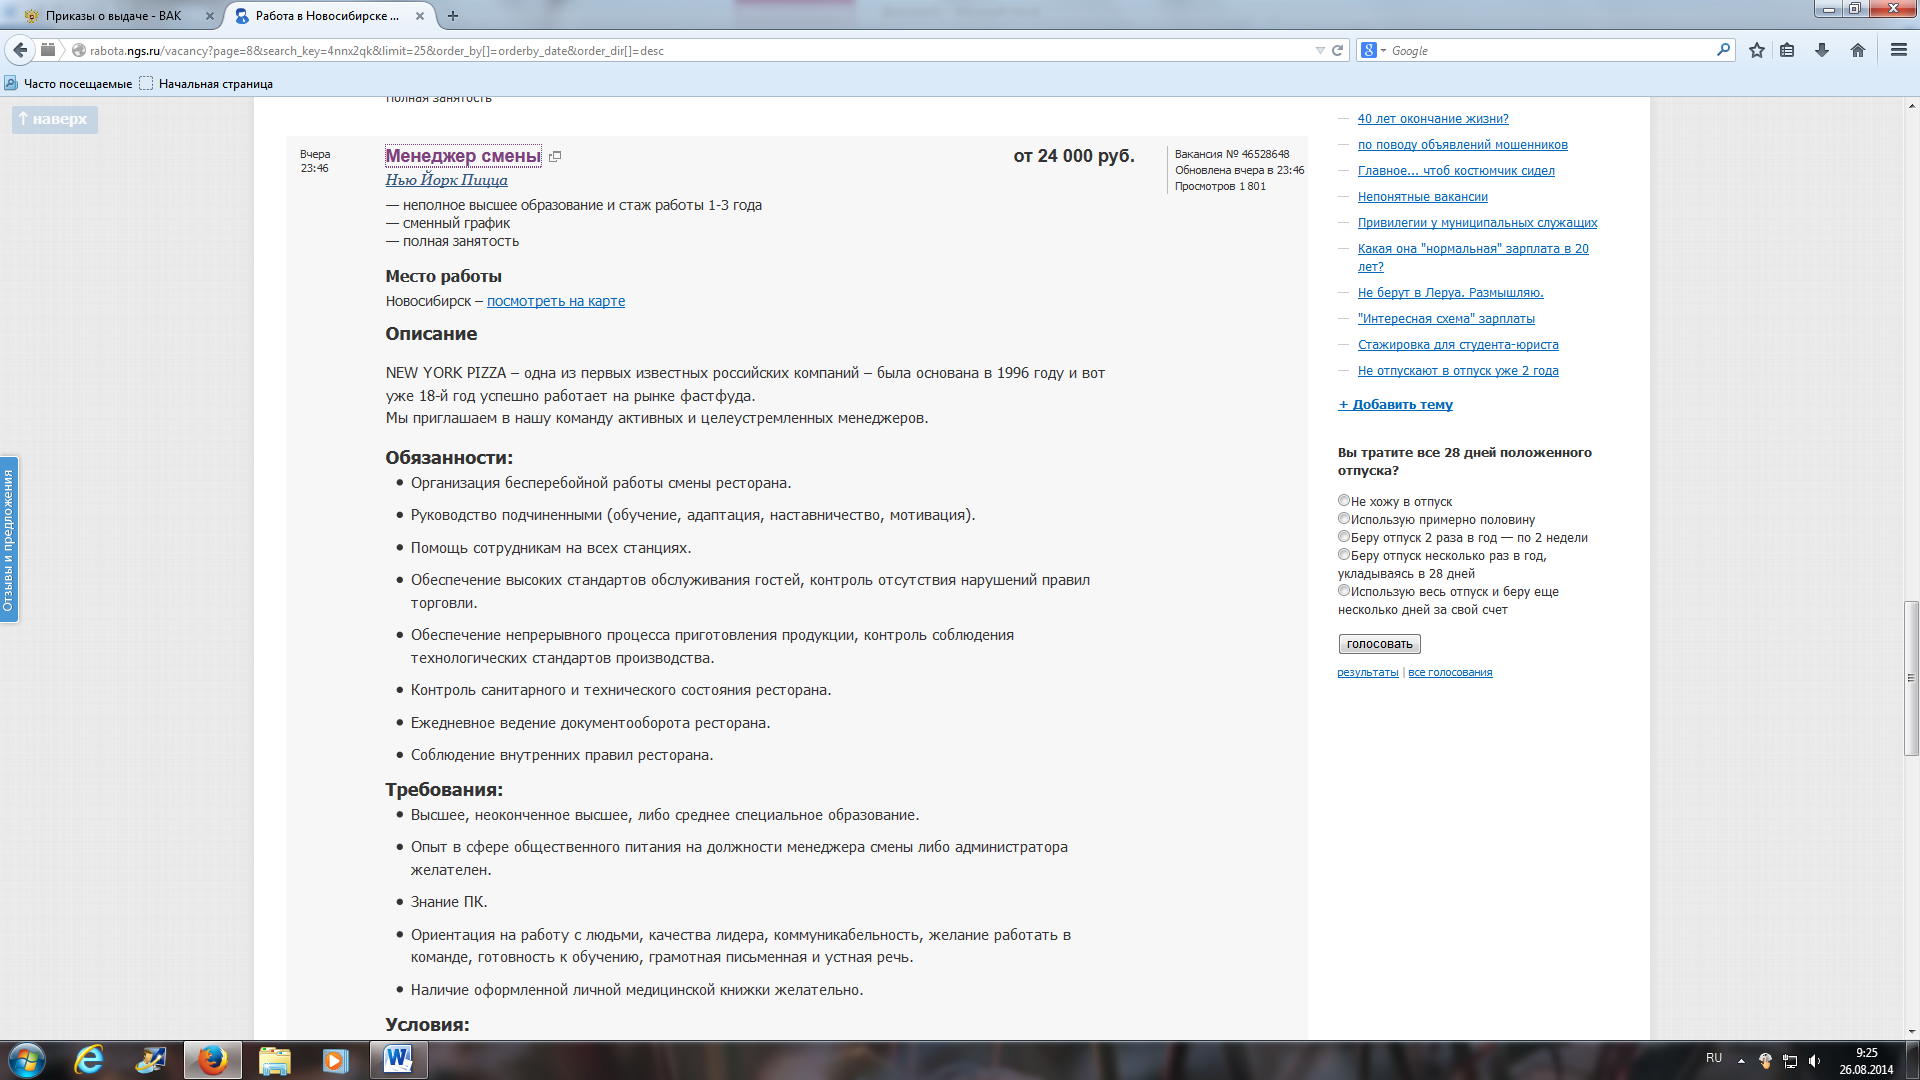Select the Не хожу в отпуск option
Viewport: 1920px width, 1080px height.
[1344, 500]
